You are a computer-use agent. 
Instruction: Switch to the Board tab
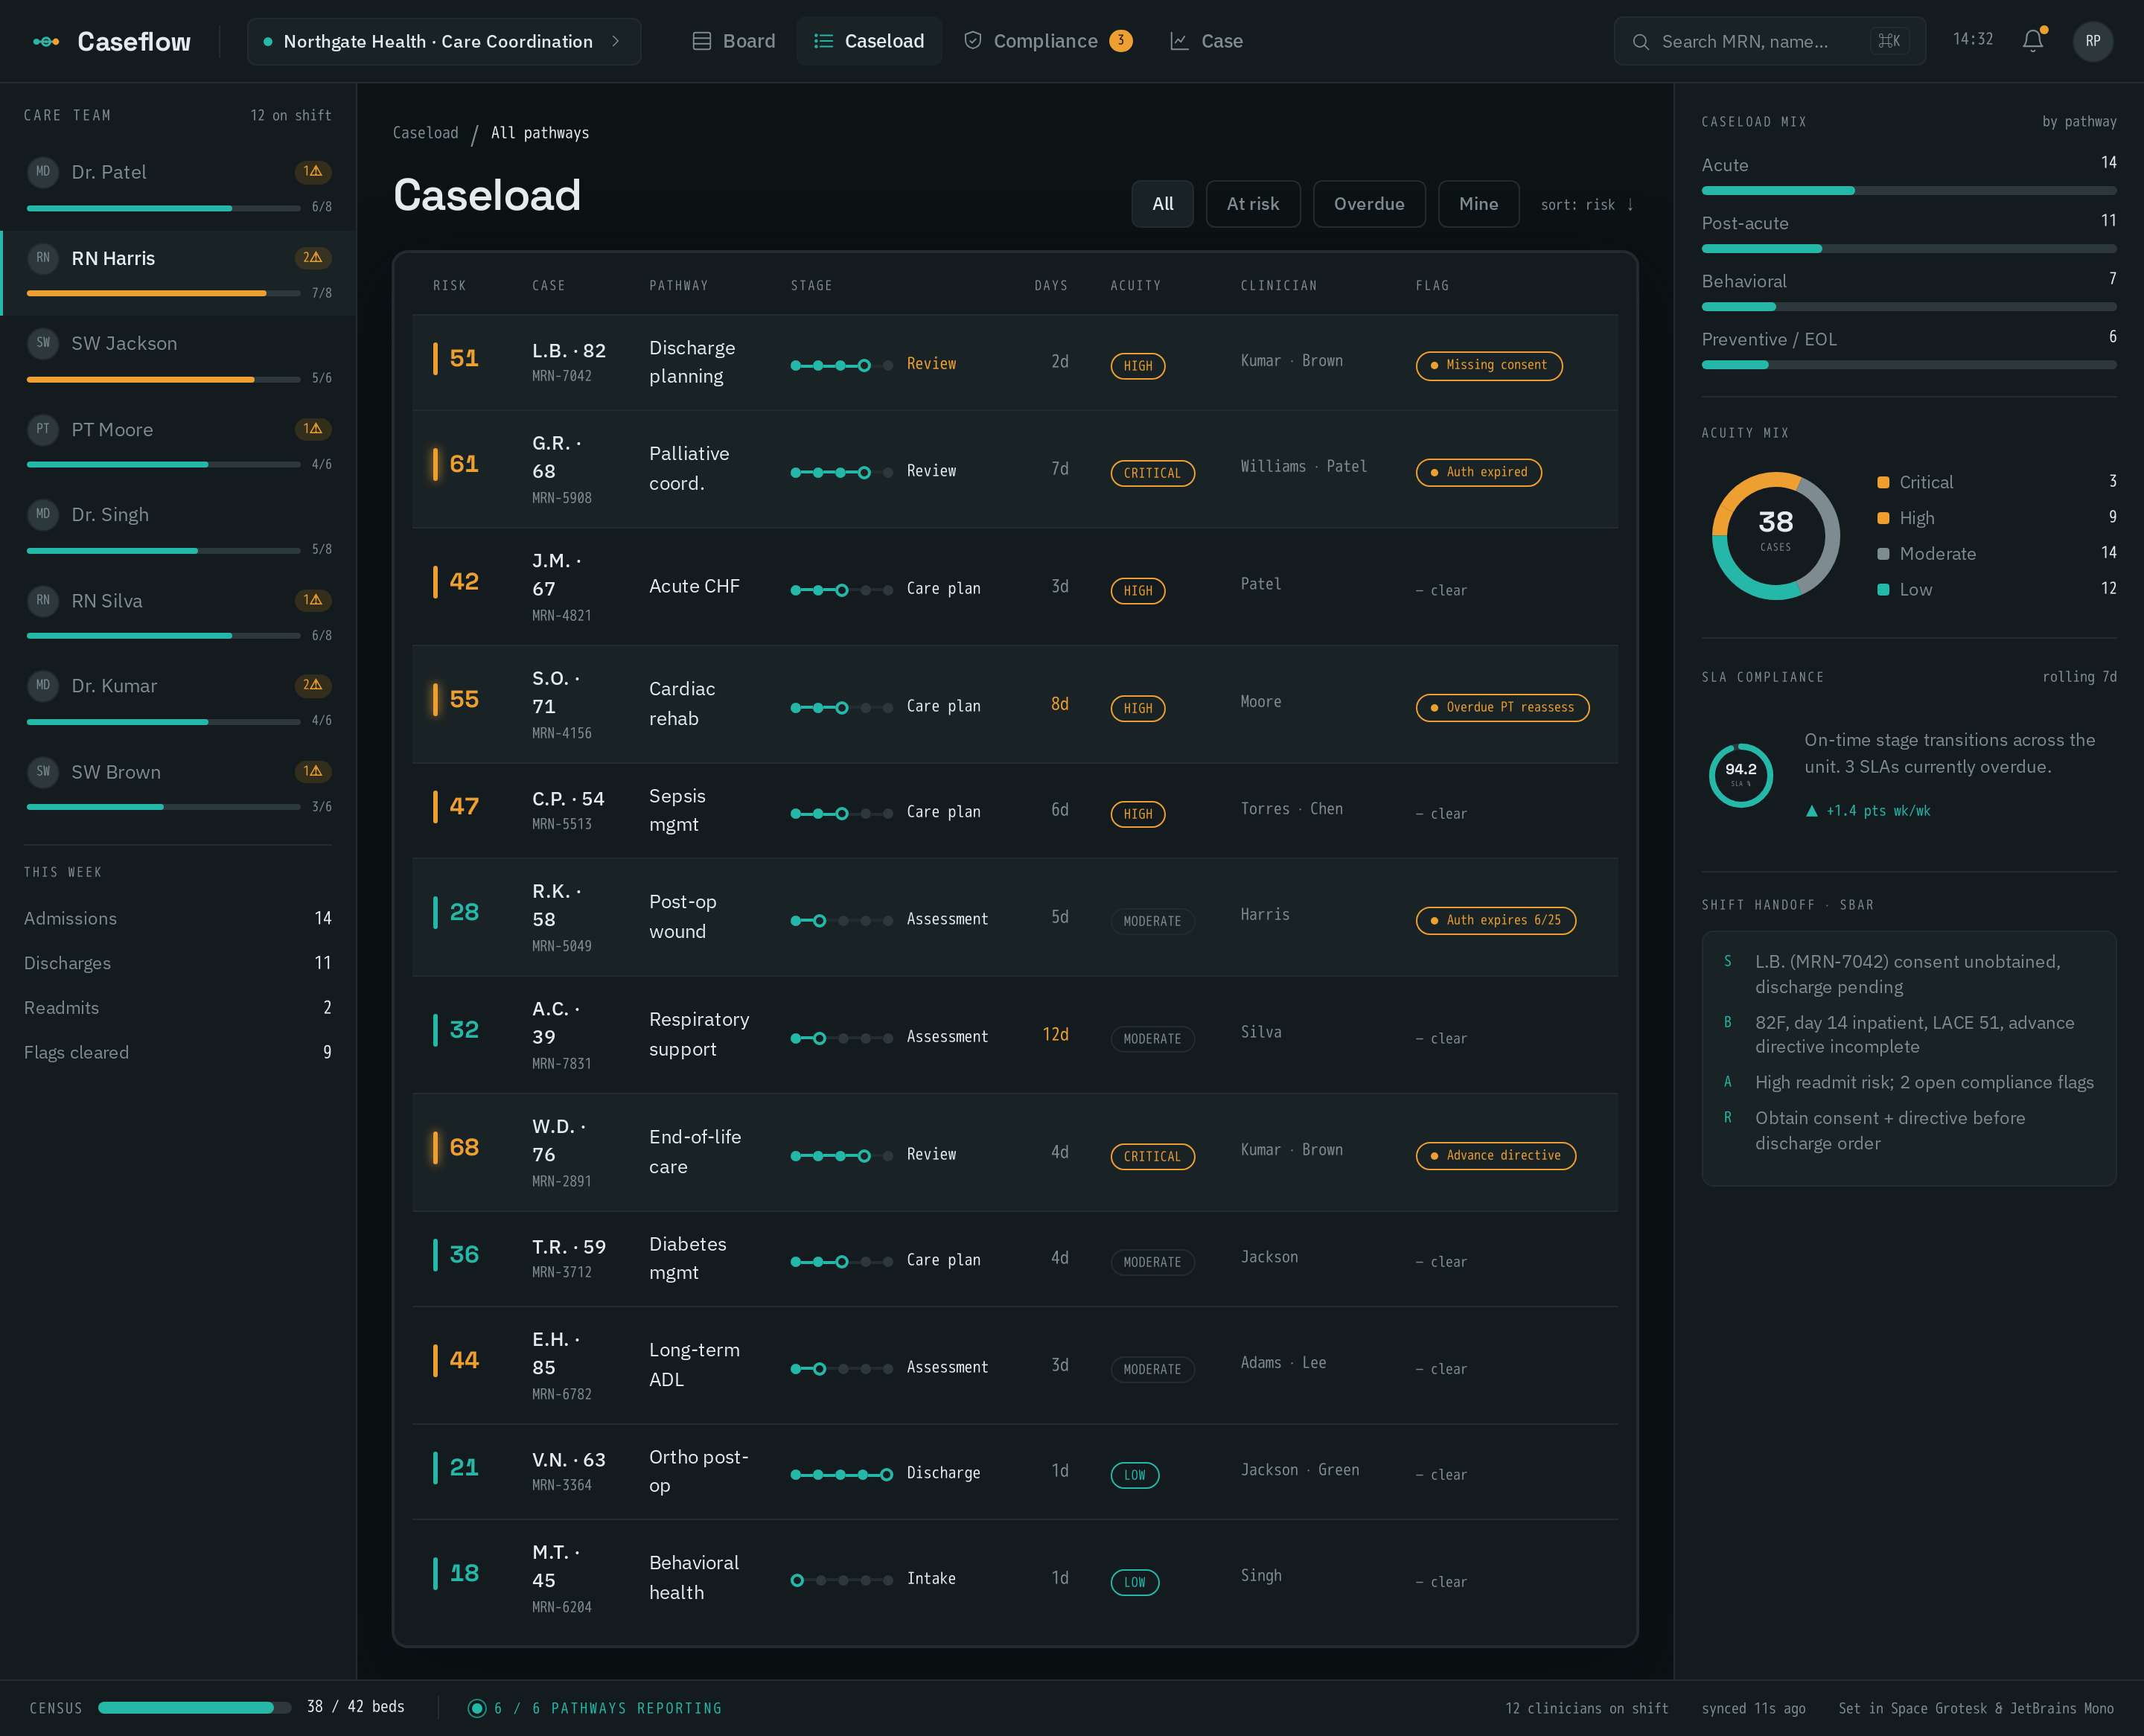pyautogui.click(x=734, y=41)
